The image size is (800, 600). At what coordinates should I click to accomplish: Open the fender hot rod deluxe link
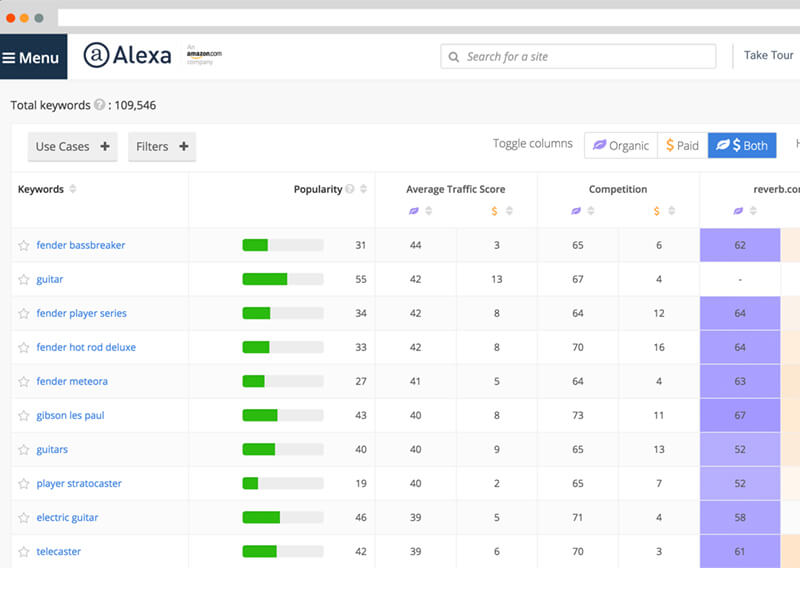pos(86,347)
